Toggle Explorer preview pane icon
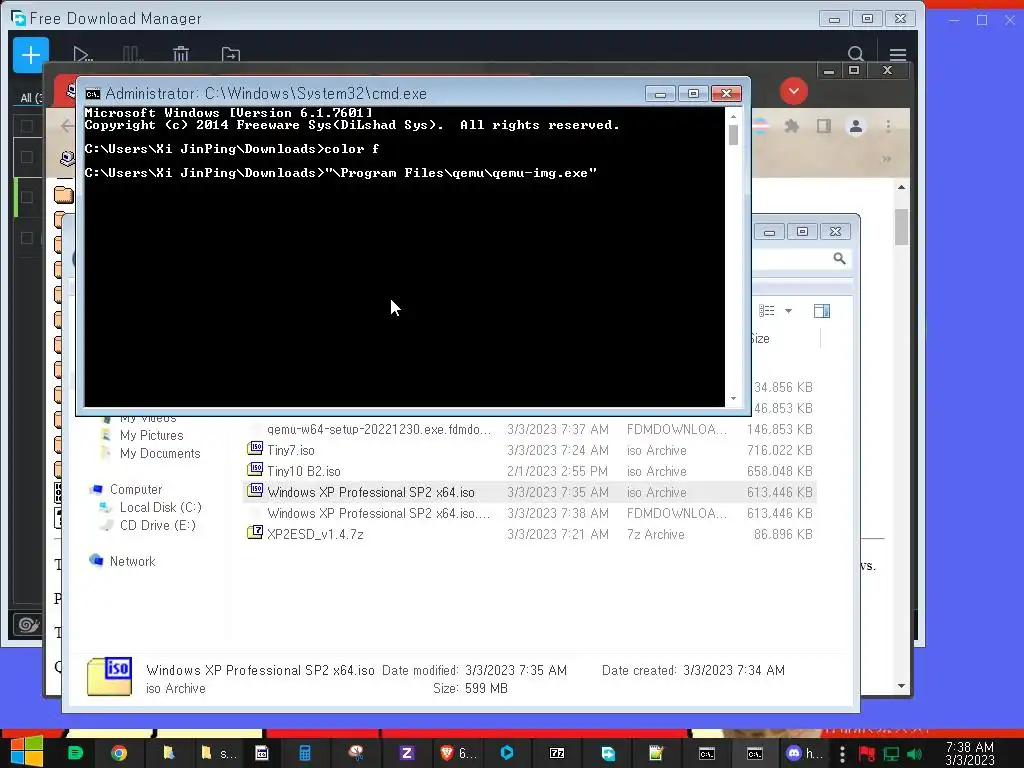The width and height of the screenshot is (1024, 768). click(822, 311)
